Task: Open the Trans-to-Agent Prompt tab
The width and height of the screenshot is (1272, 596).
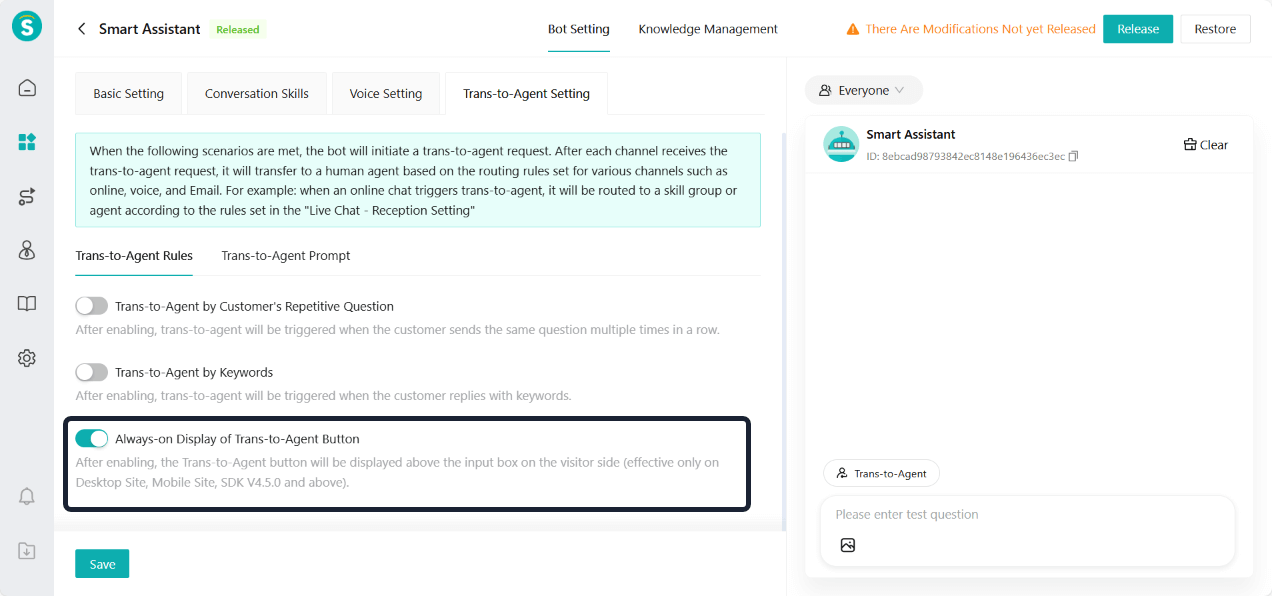Action: [x=286, y=255]
